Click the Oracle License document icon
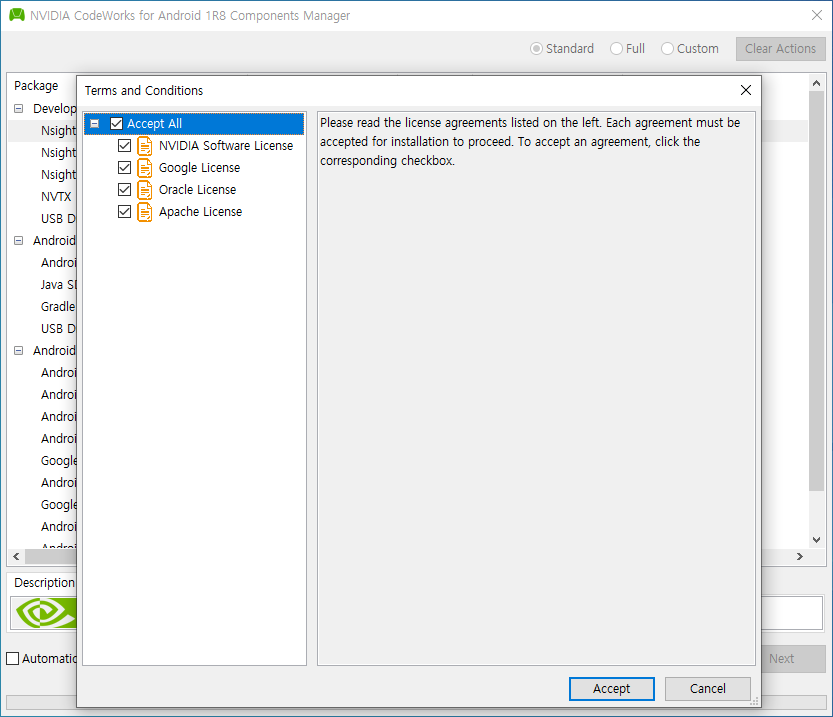The height and width of the screenshot is (717, 833). [144, 190]
